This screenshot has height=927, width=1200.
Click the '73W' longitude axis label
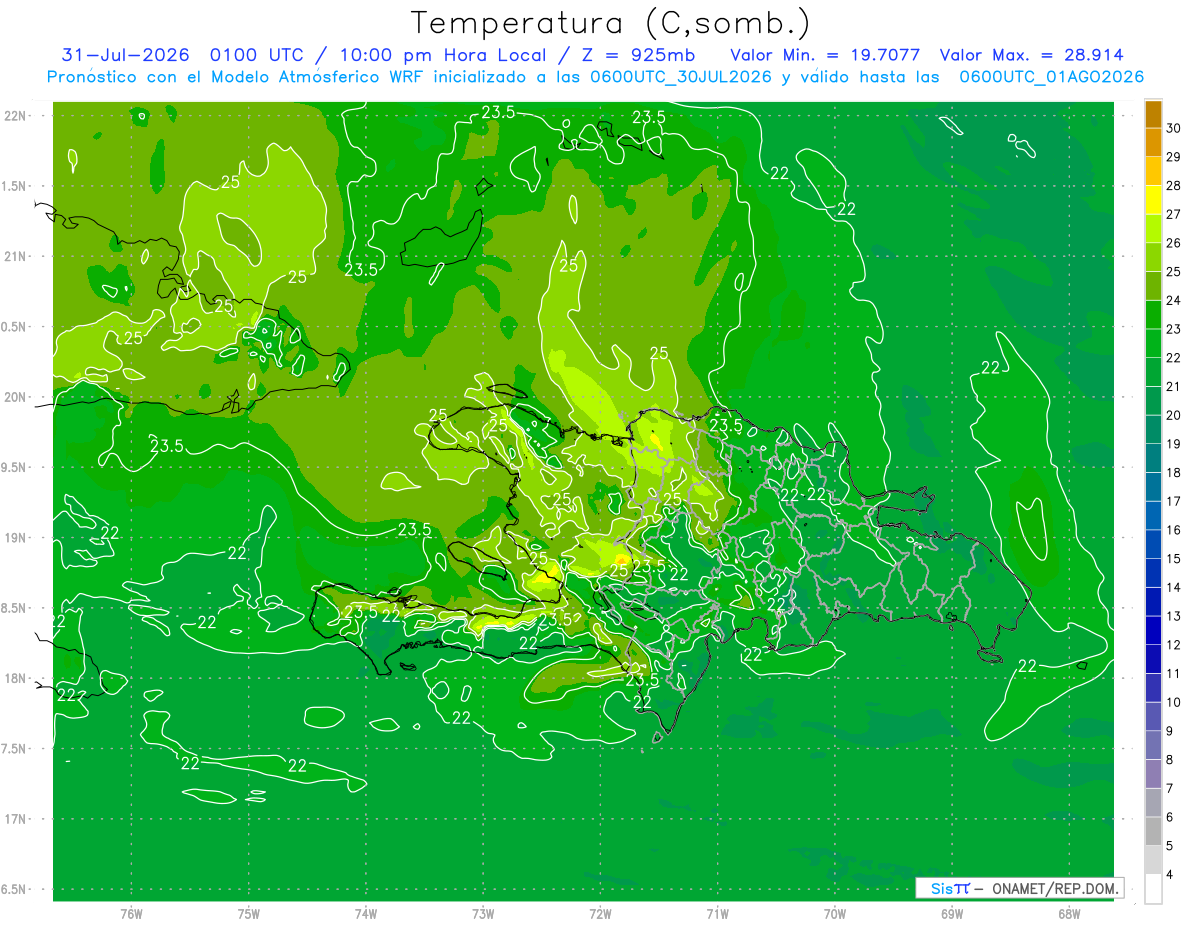tap(483, 914)
